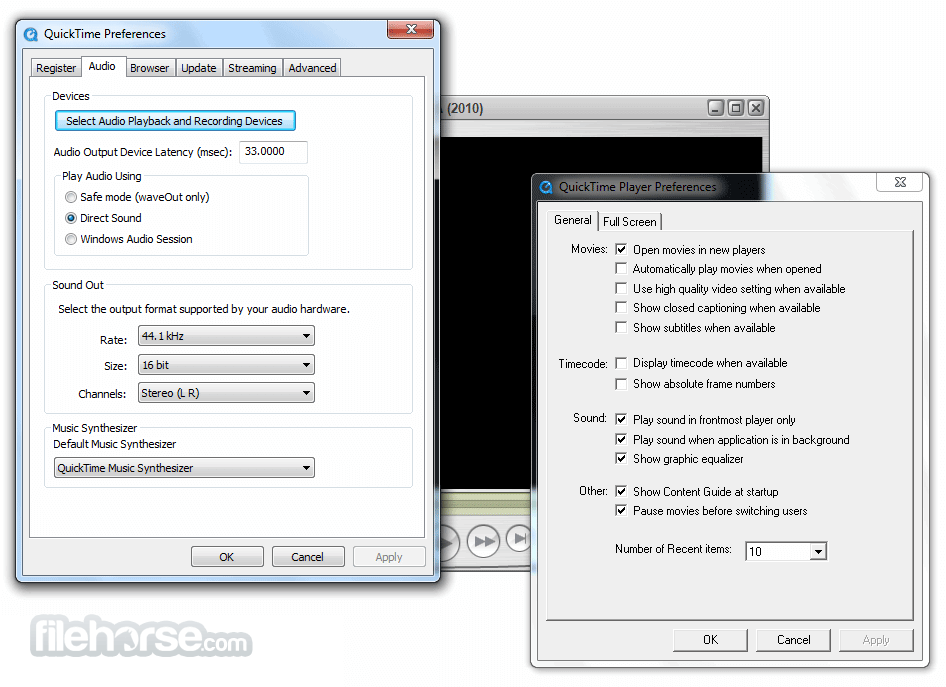Select the Audio tab
The width and height of the screenshot is (946, 687).
[x=102, y=66]
